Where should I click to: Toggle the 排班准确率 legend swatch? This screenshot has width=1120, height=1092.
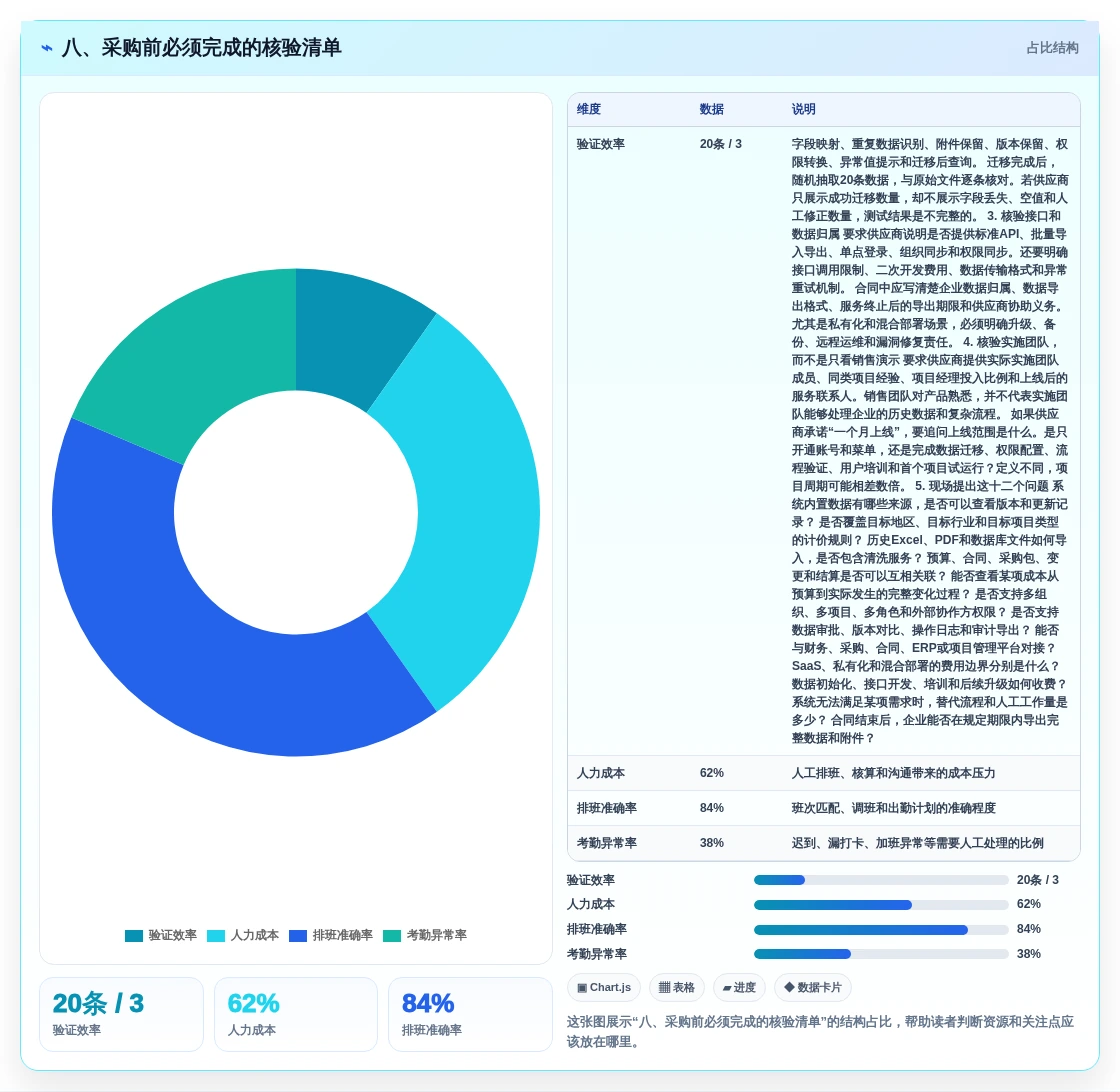point(298,936)
